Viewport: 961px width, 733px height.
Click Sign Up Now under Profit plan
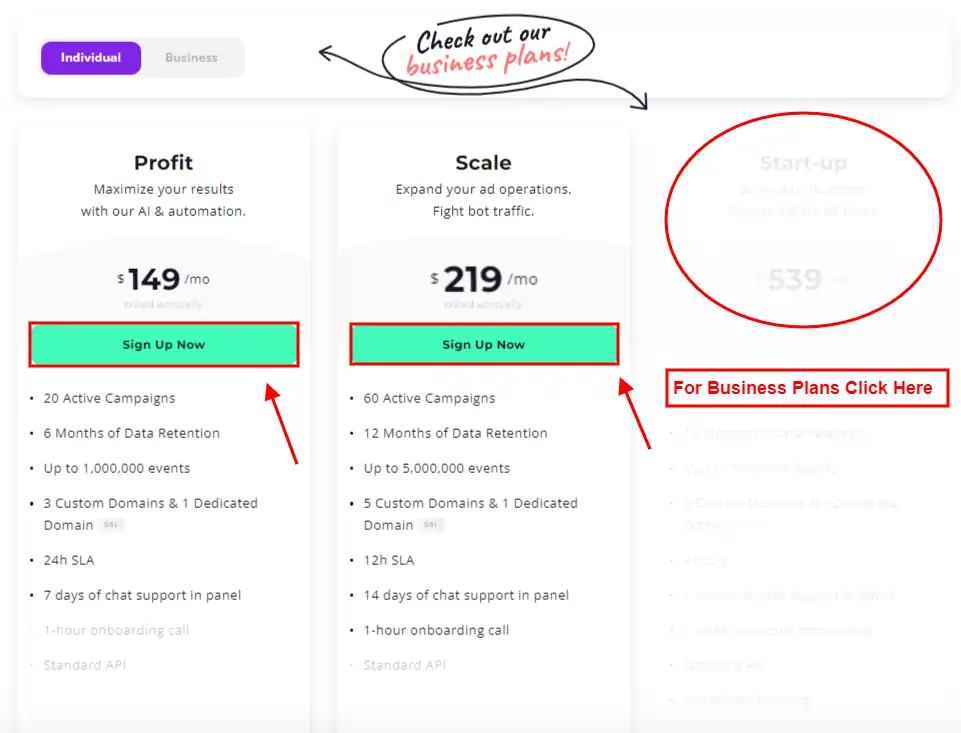click(x=164, y=345)
